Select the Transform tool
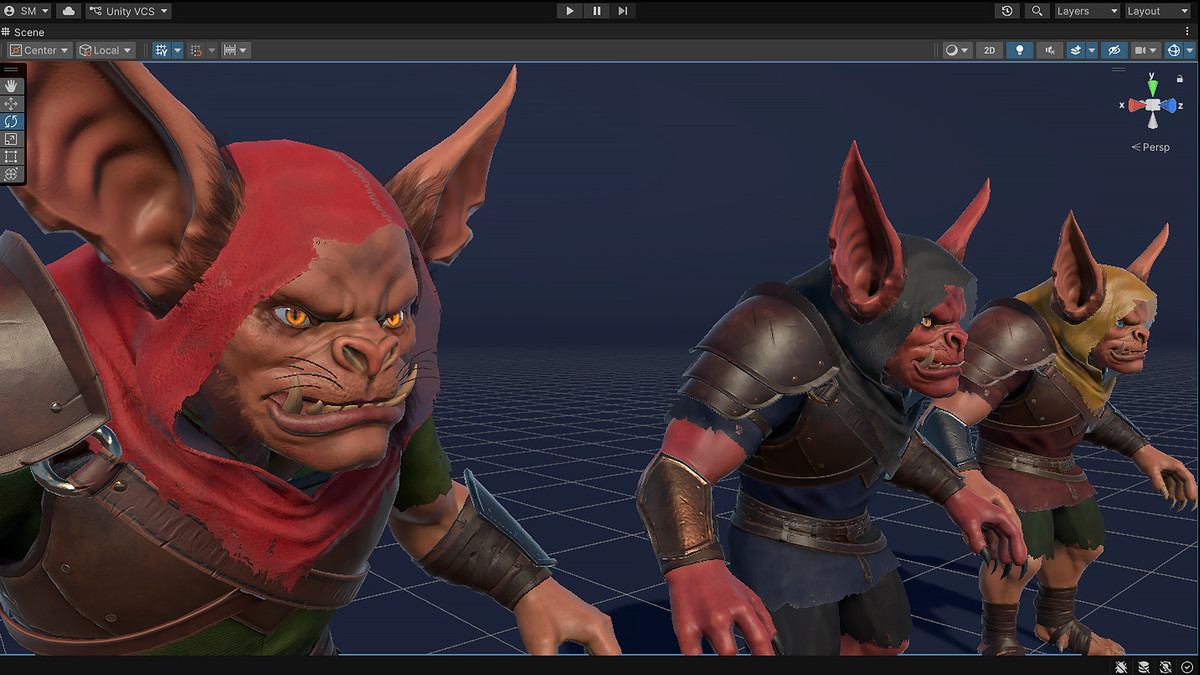 [12, 174]
